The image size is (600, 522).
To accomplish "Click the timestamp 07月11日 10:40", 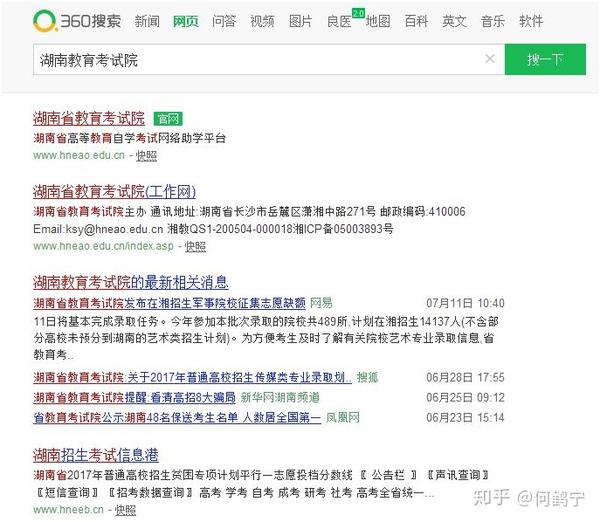I will (x=465, y=303).
